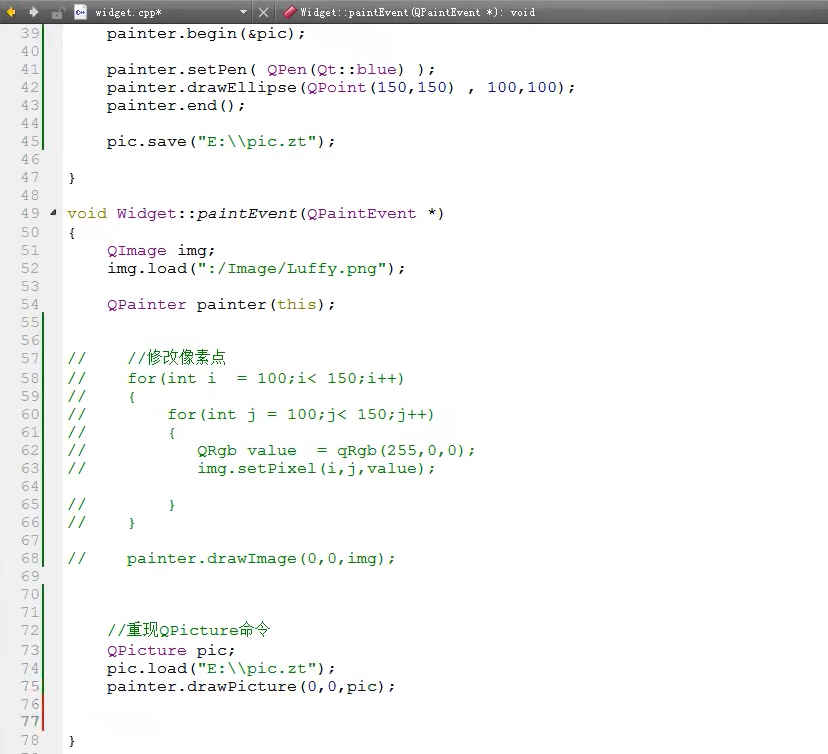Screen dimensions: 828x754
Task: Click line number 54 in the gutter
Action: click(30, 304)
